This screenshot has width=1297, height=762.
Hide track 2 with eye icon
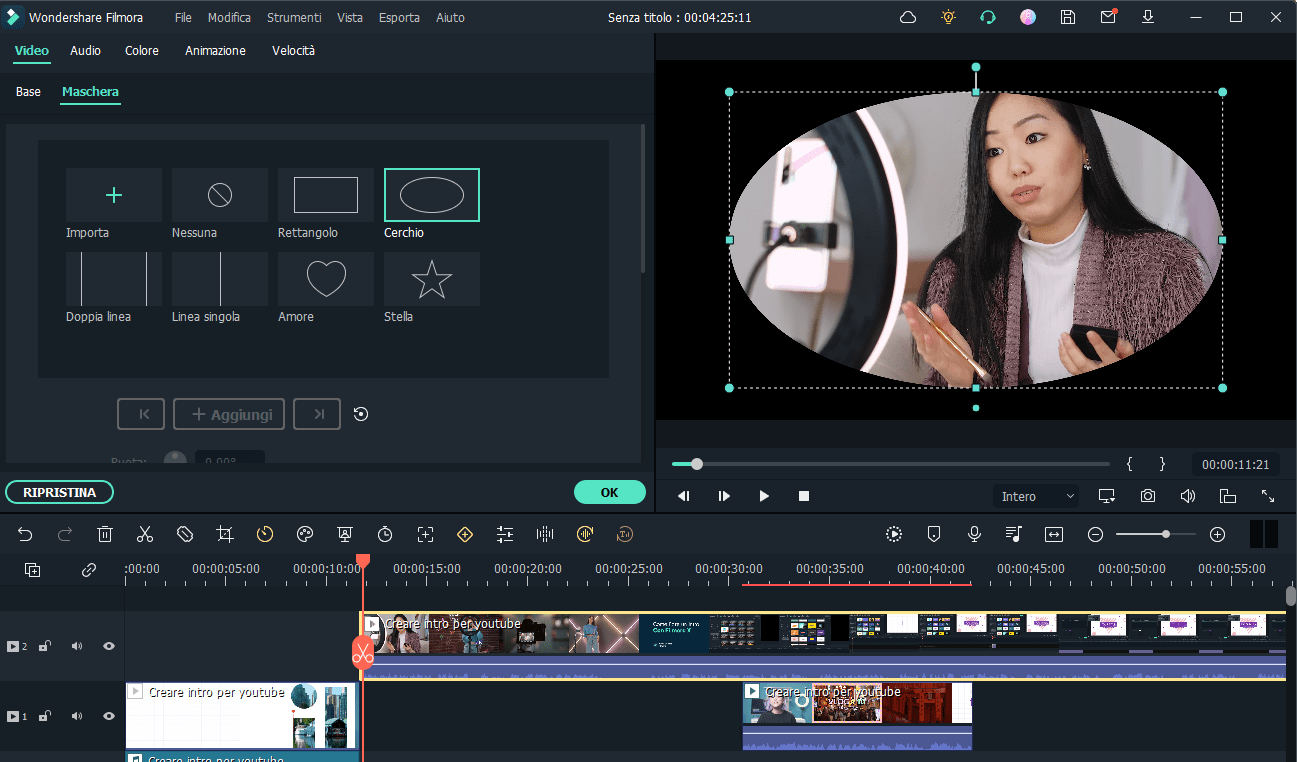click(x=109, y=646)
